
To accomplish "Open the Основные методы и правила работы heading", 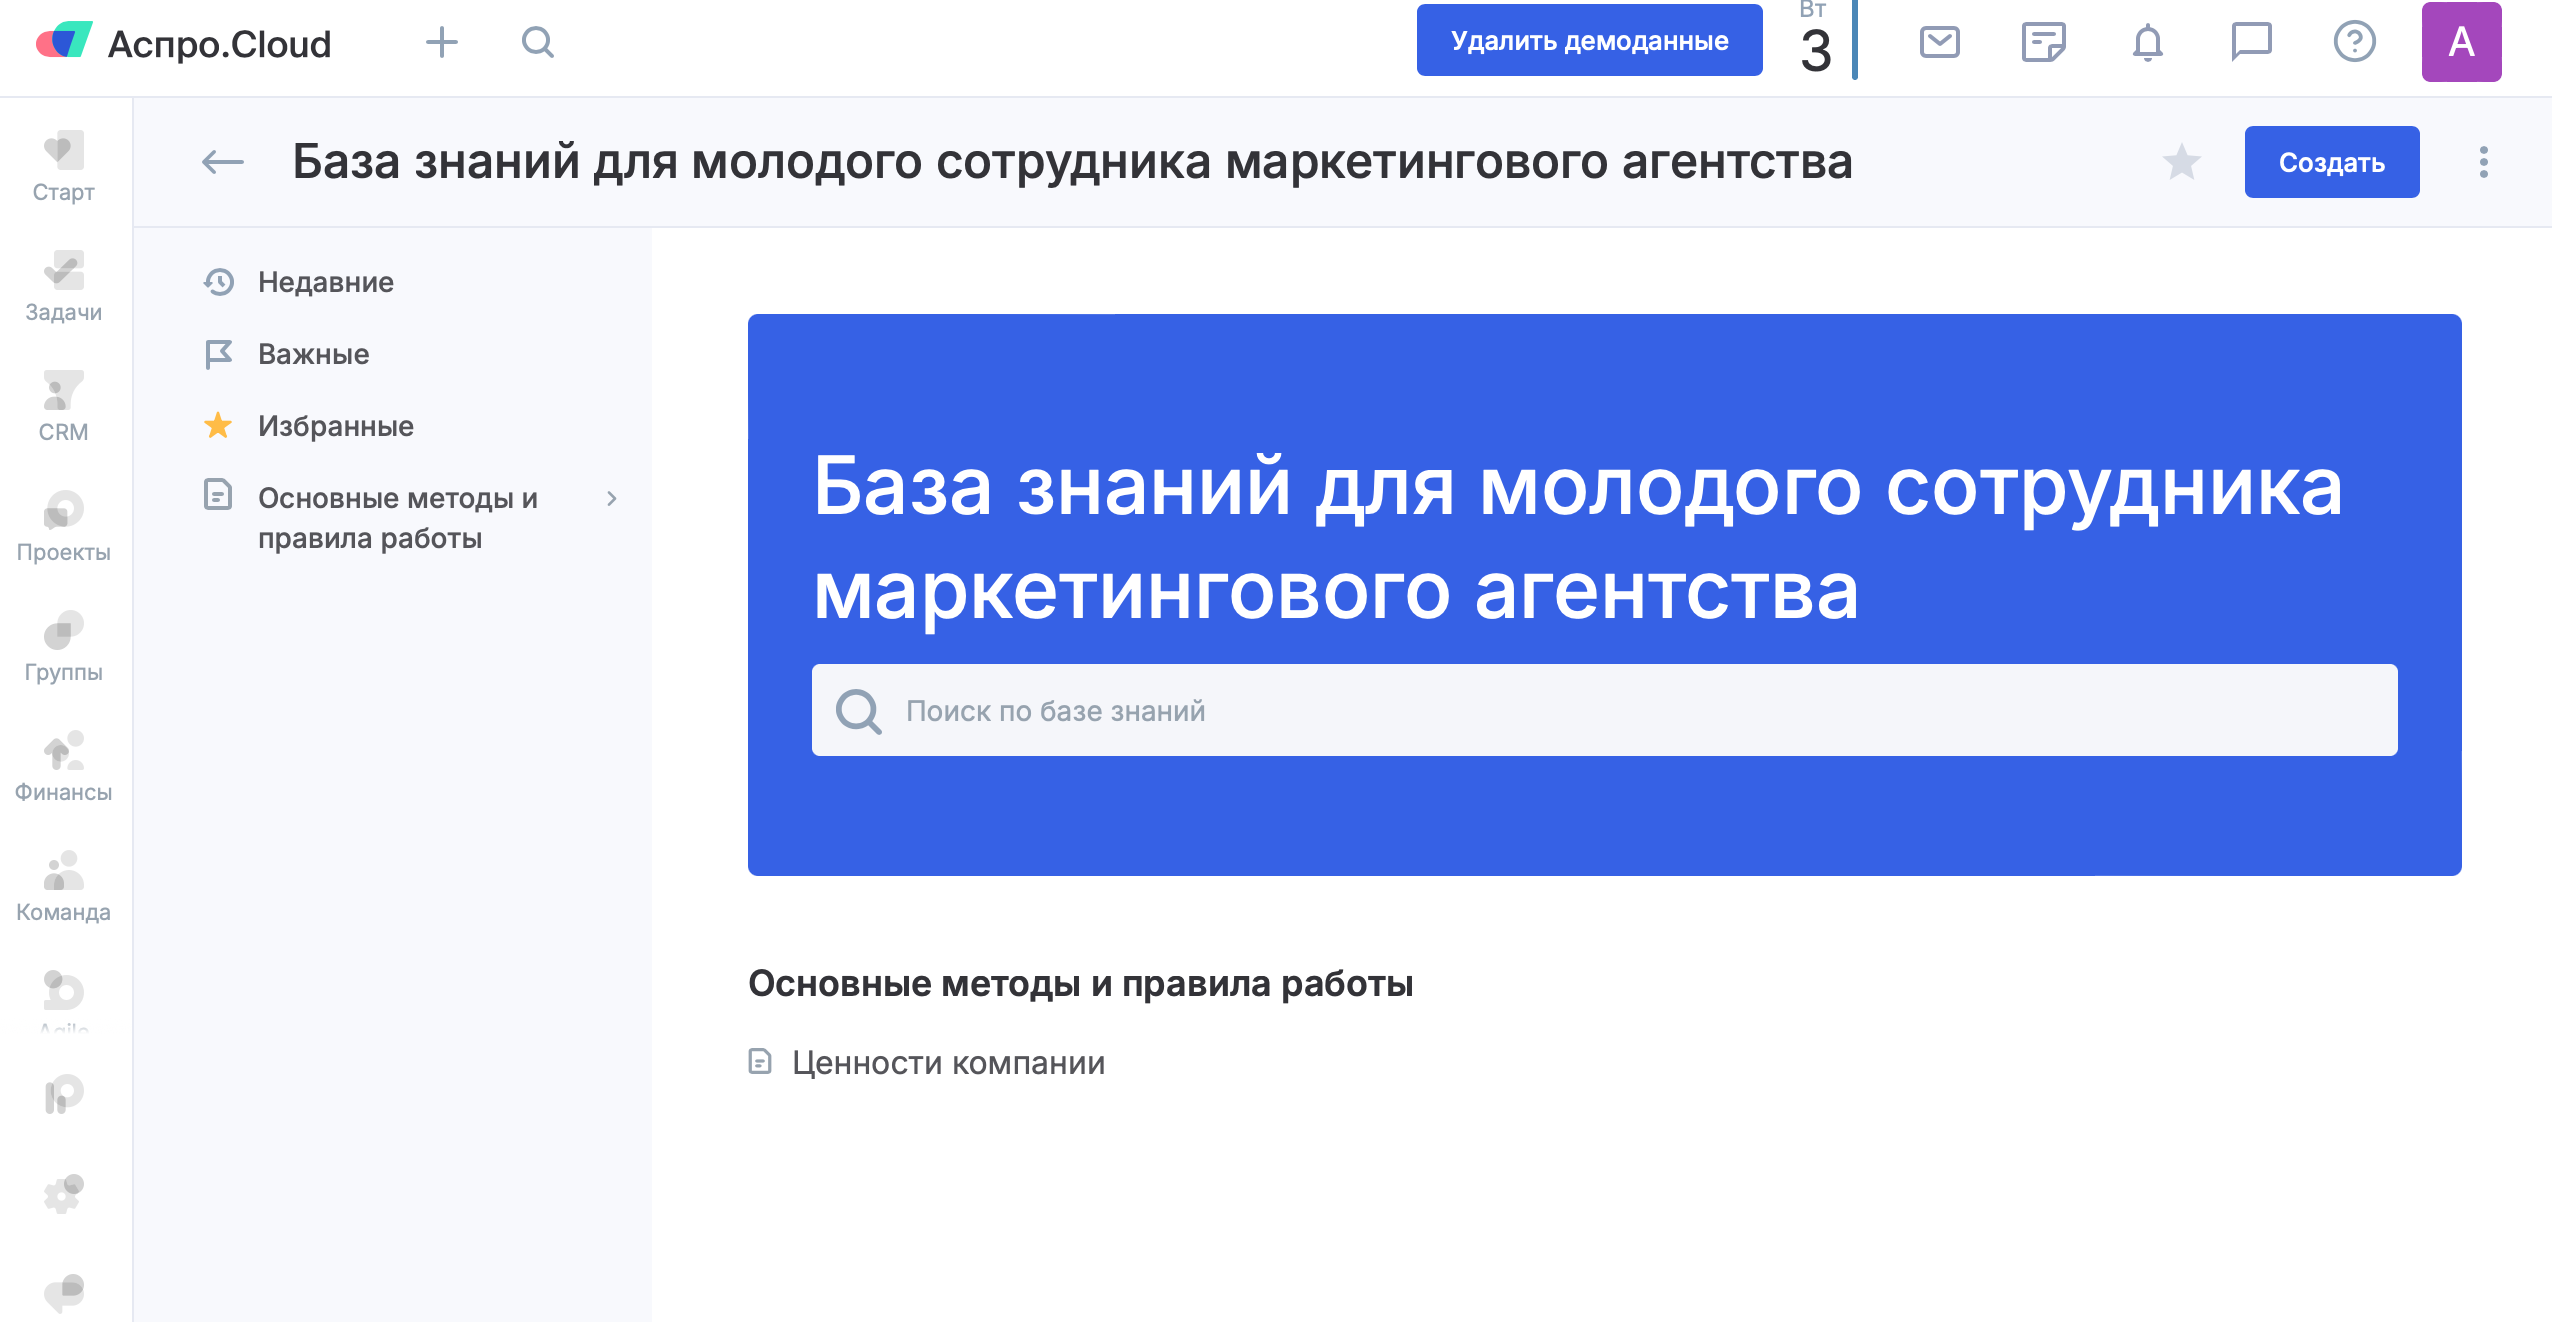I will (x=1080, y=984).
